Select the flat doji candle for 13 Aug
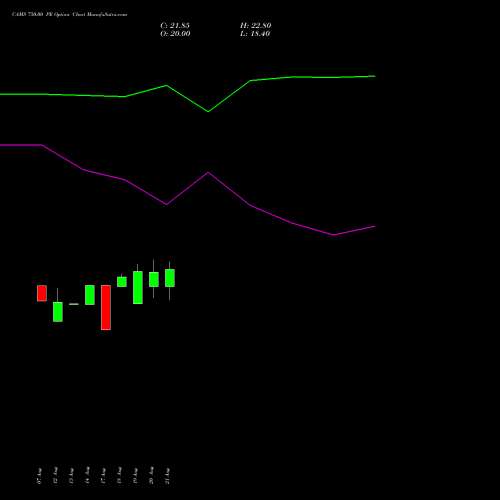 [x=74, y=304]
